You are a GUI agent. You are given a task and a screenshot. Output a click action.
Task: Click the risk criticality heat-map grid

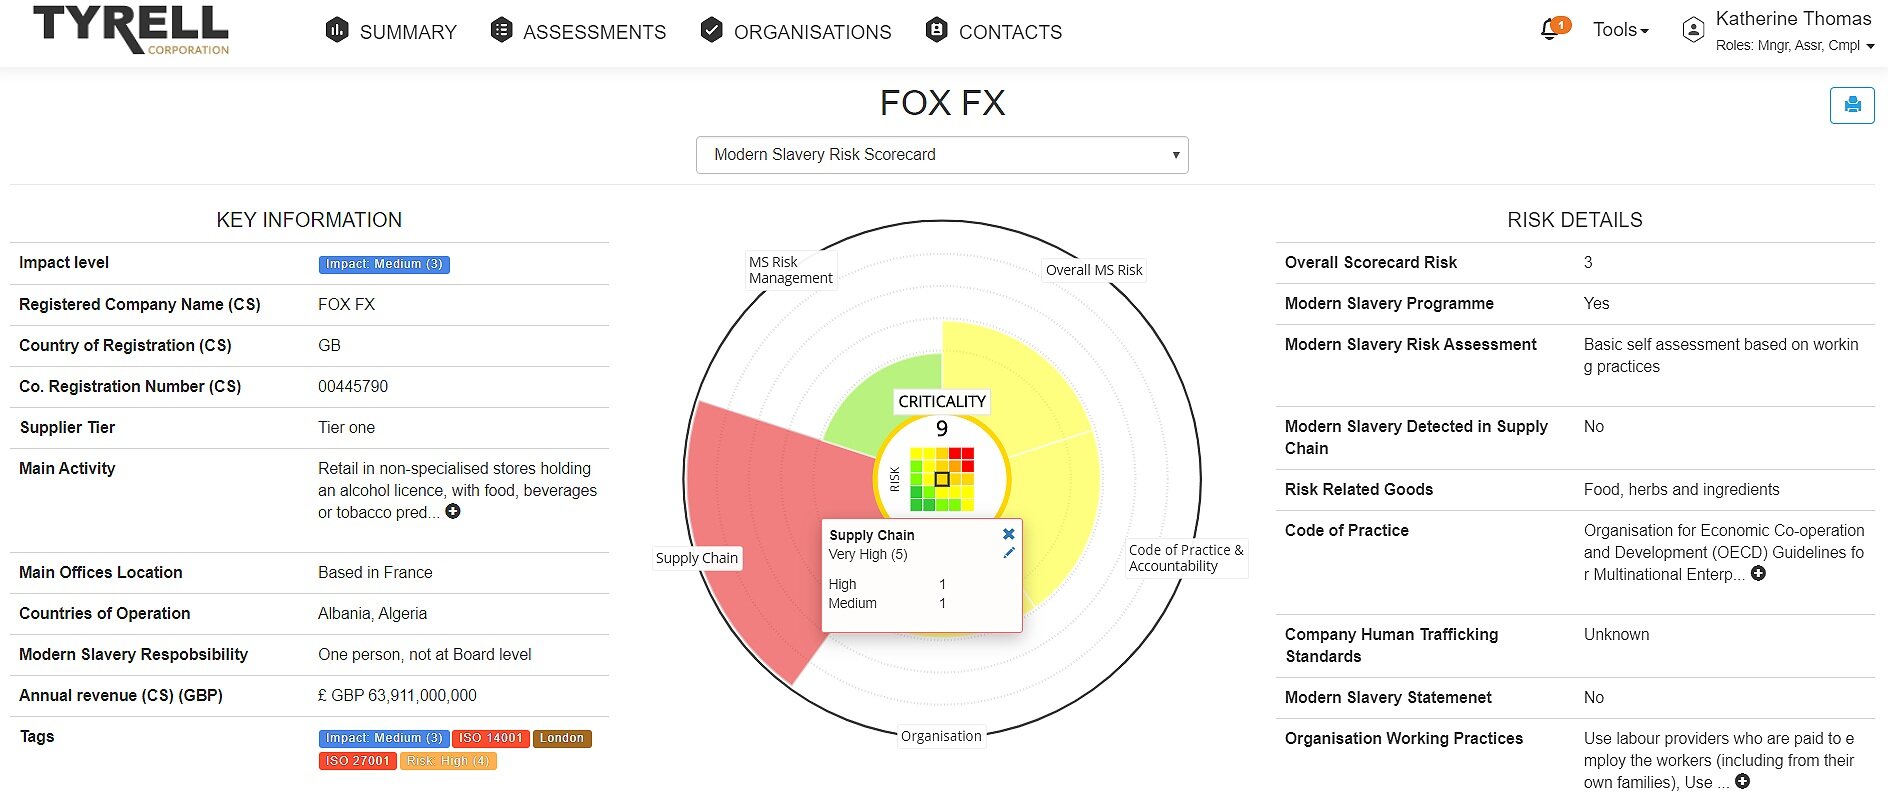click(x=942, y=479)
